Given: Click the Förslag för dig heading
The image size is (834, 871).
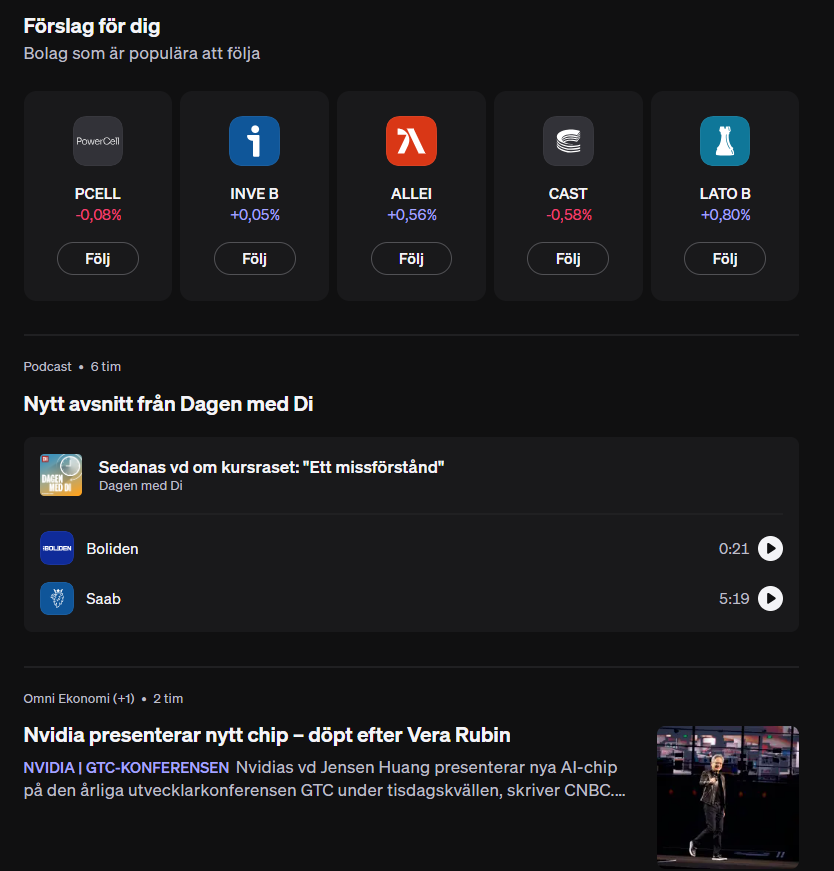Looking at the screenshot, I should (92, 26).
